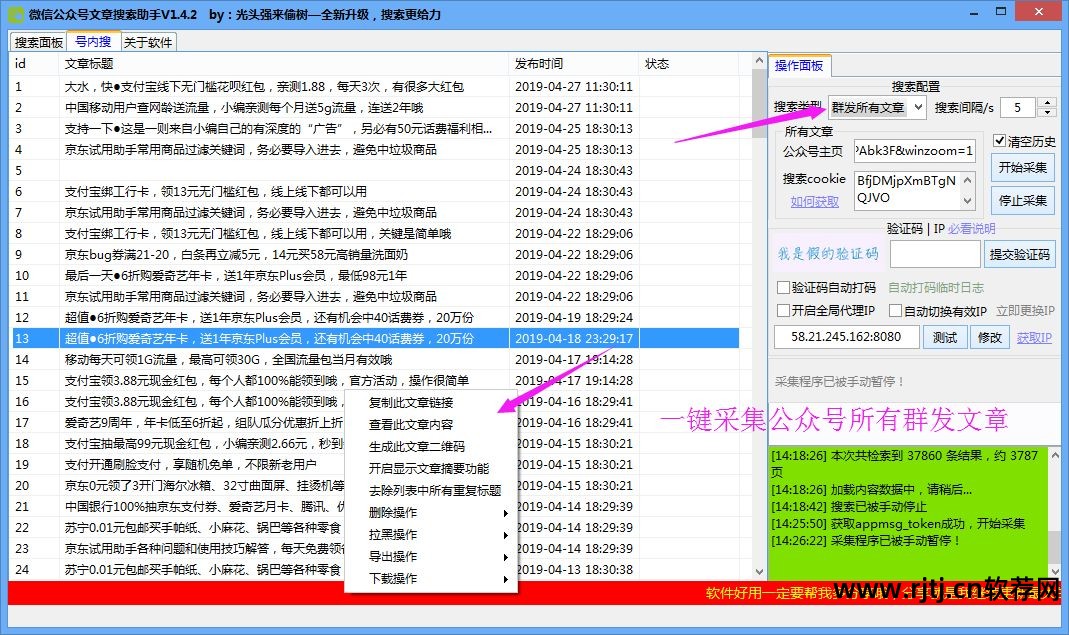The width and height of the screenshot is (1069, 635).
Task: Expand the 下载操作 submenu
Action: click(431, 578)
